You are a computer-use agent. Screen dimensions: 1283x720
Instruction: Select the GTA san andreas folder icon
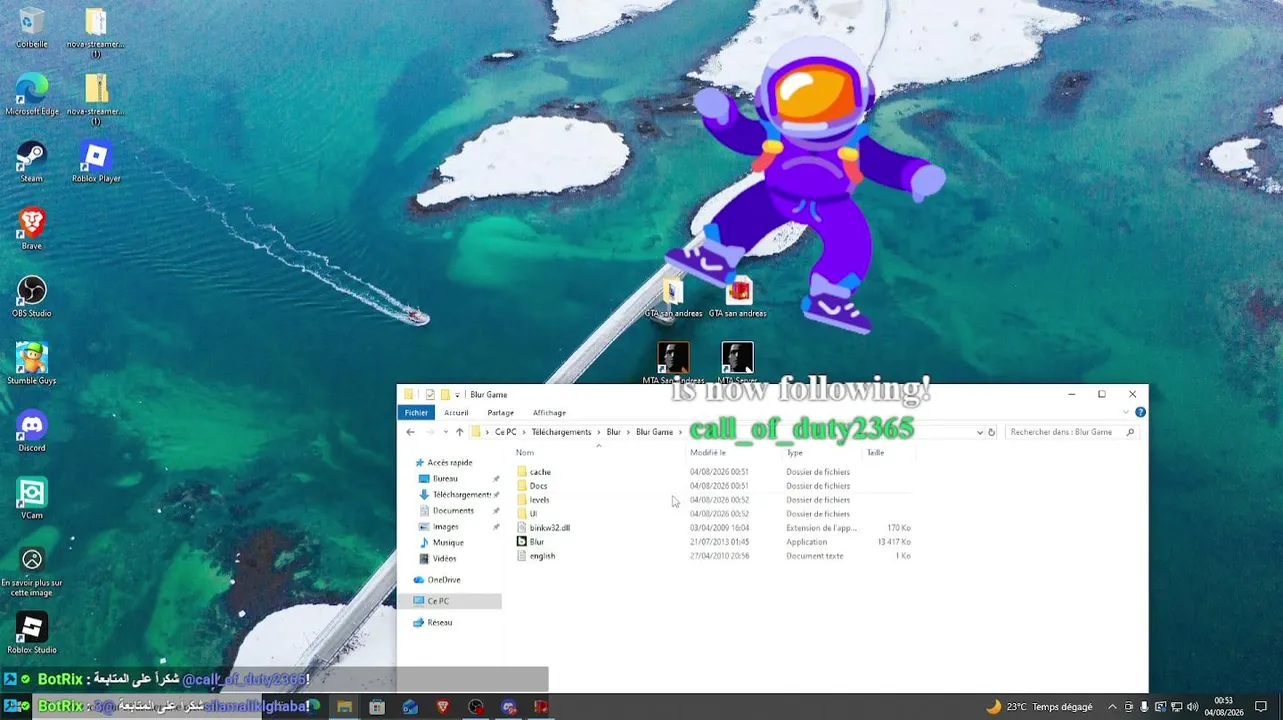click(673, 297)
